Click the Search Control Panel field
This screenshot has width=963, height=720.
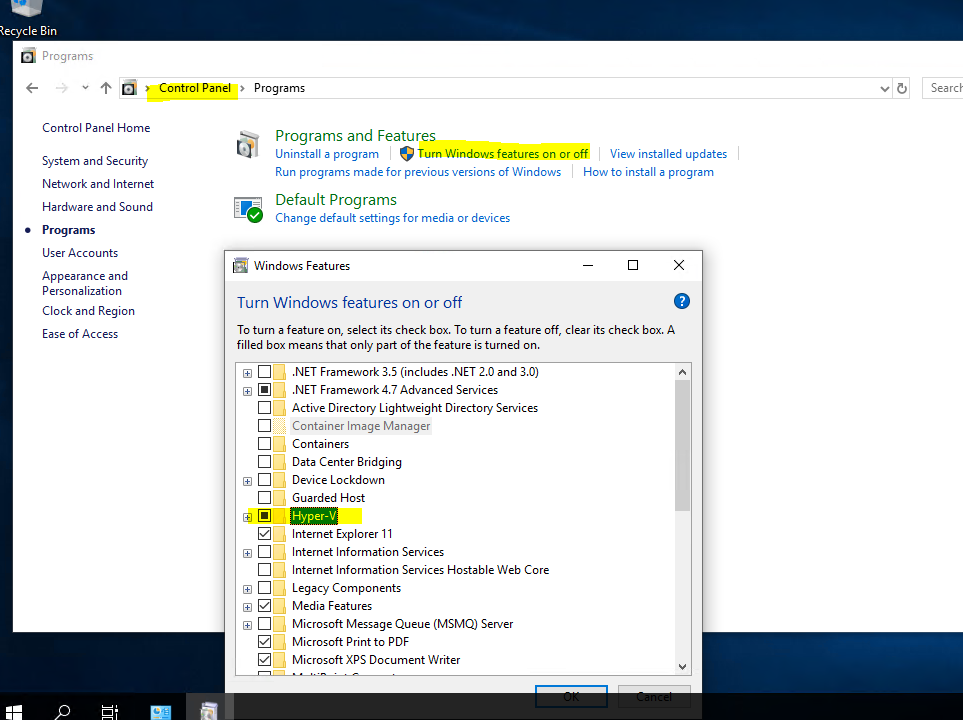(943, 88)
